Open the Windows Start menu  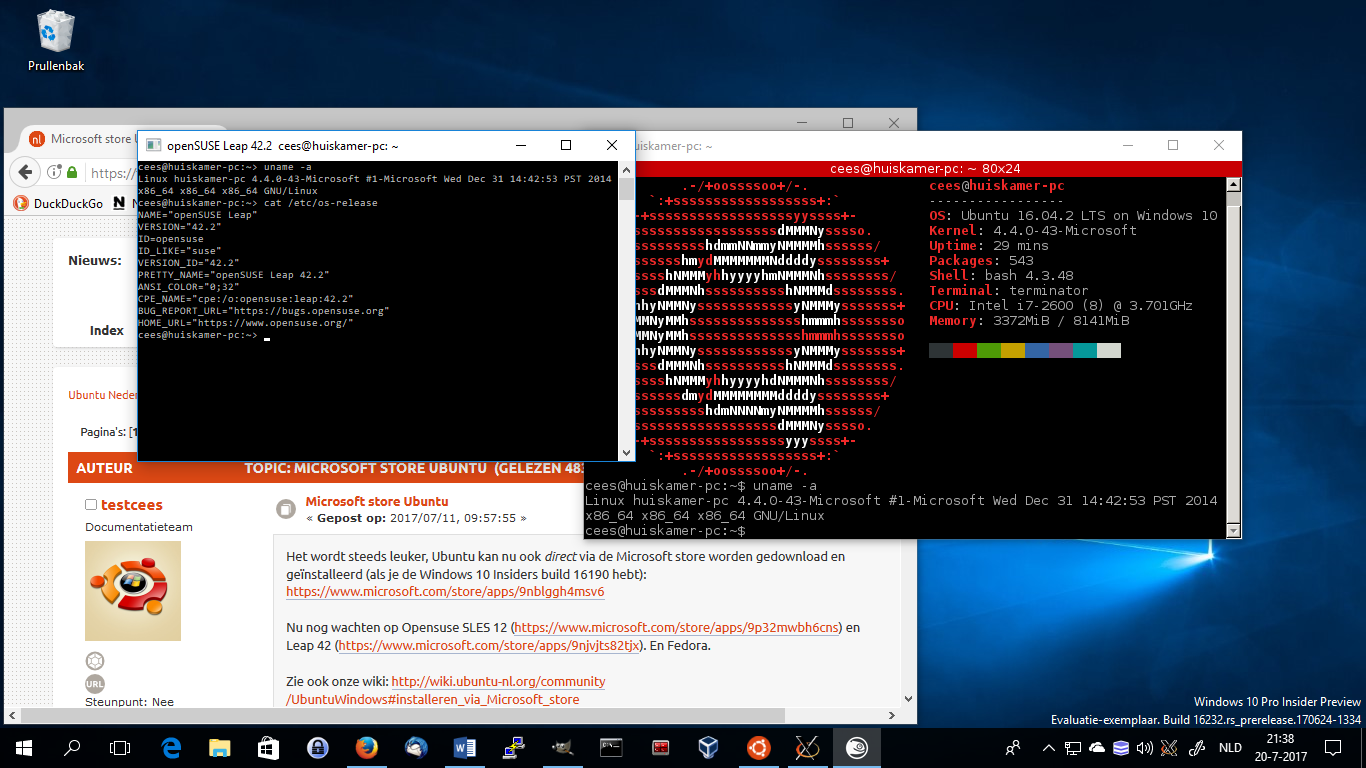point(23,747)
